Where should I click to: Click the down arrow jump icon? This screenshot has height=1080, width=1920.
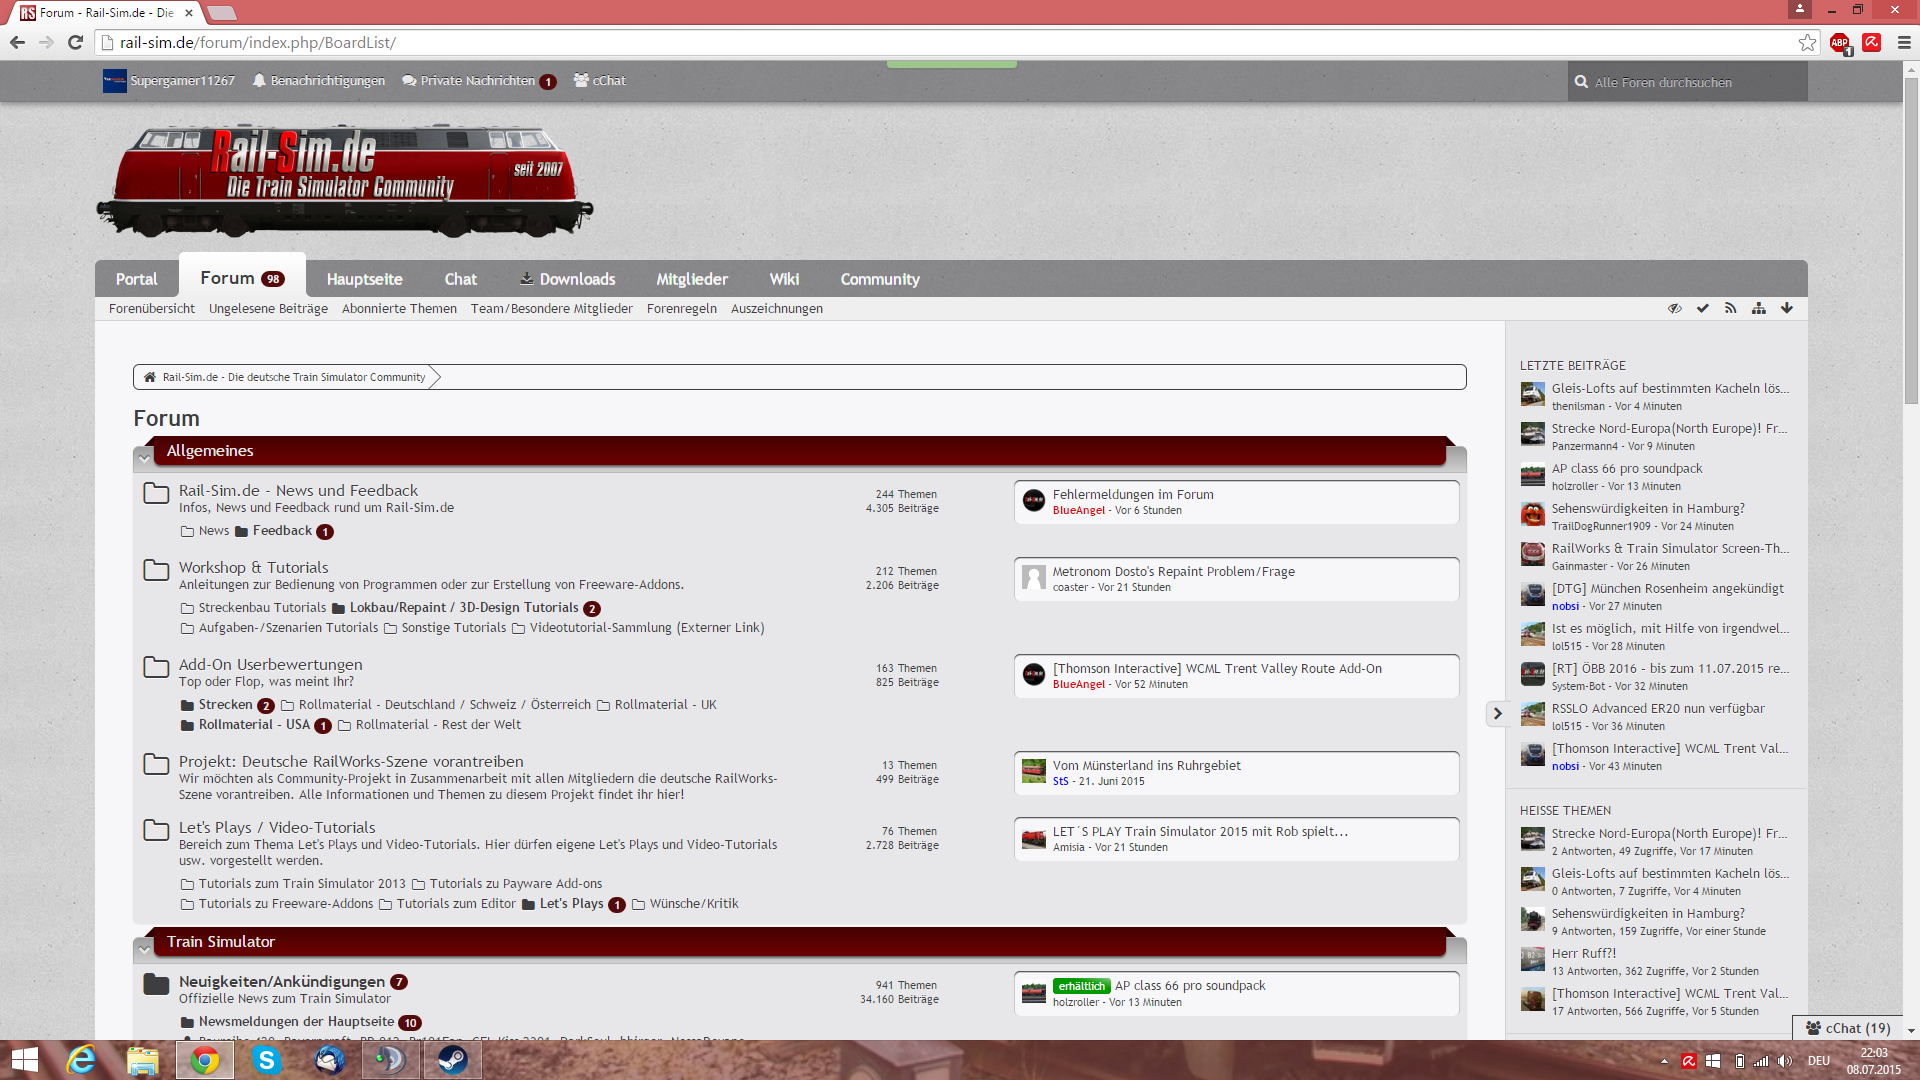[1786, 308]
